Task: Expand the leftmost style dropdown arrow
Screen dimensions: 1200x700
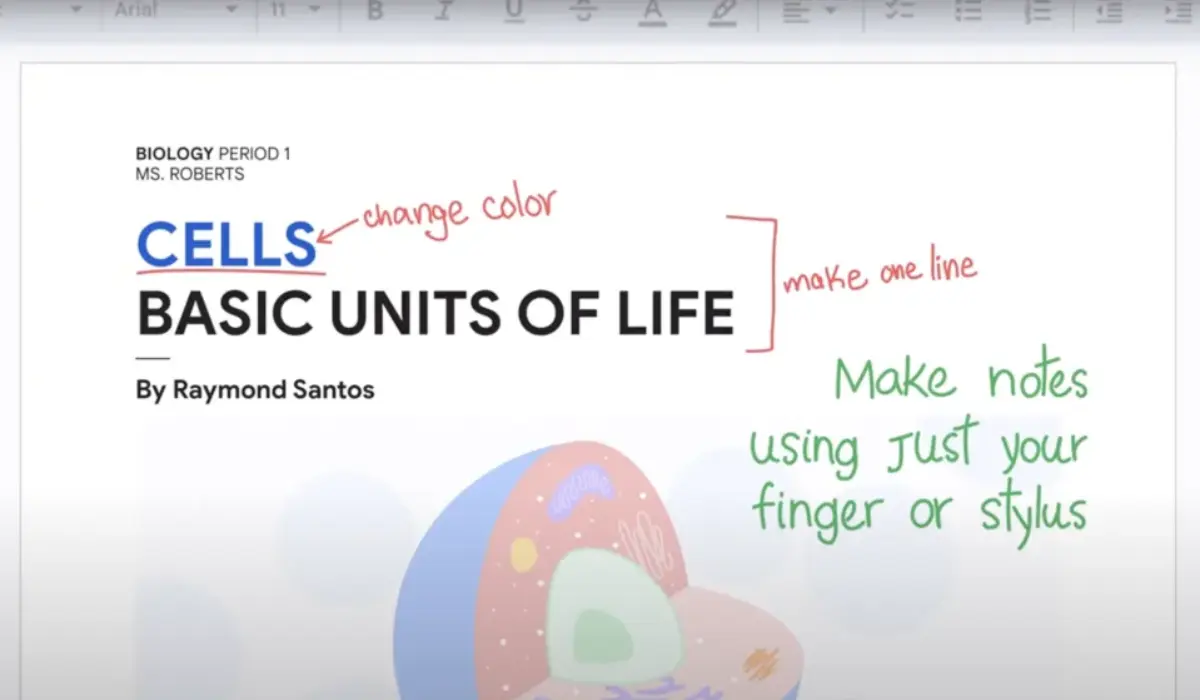Action: pos(75,10)
